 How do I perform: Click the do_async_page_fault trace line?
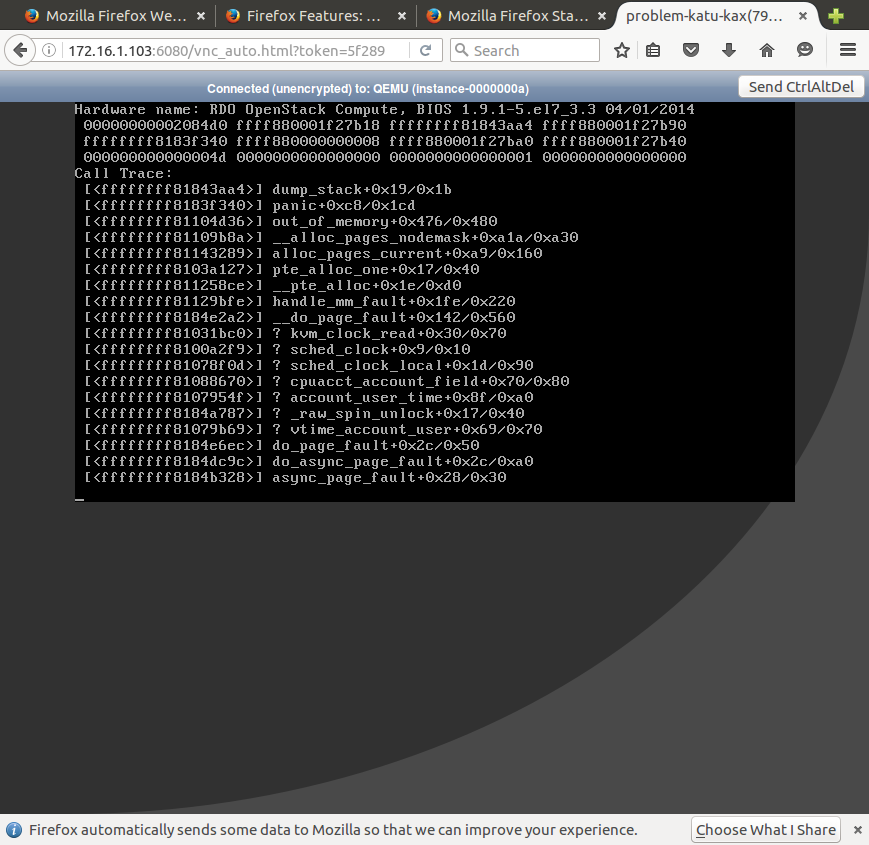(x=309, y=462)
